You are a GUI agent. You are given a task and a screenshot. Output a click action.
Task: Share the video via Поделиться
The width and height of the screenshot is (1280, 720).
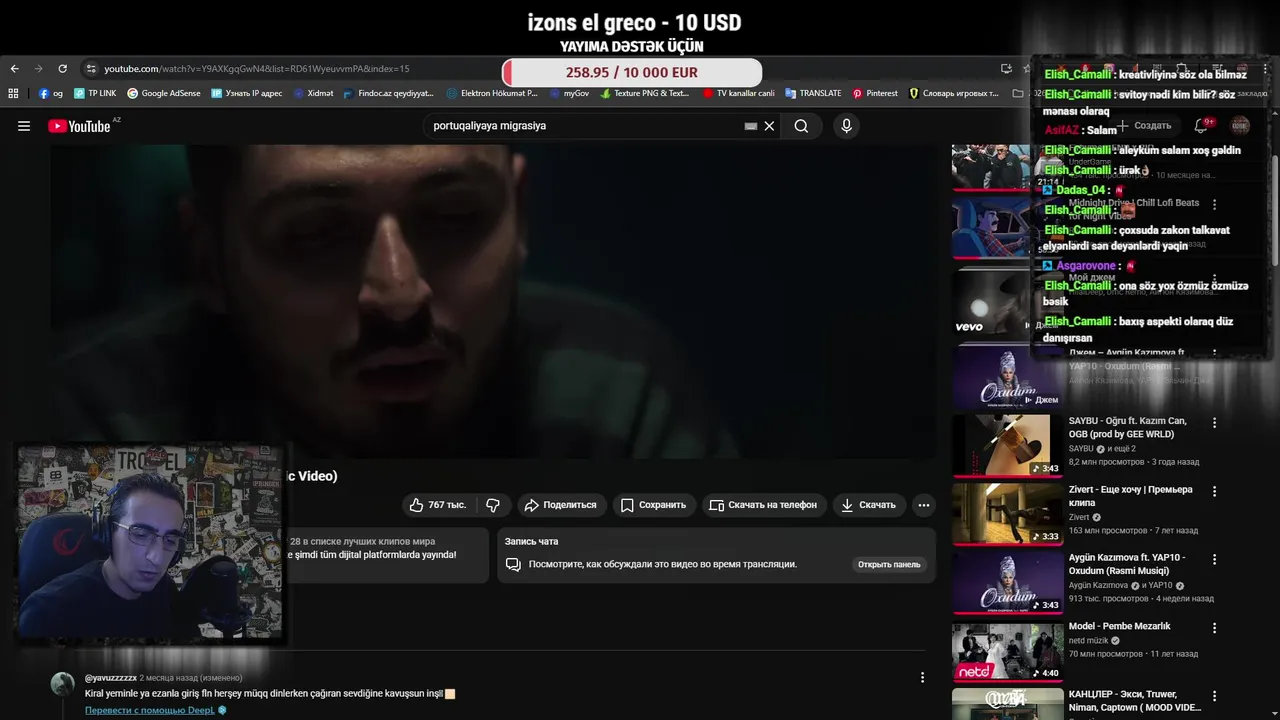[x=560, y=505]
